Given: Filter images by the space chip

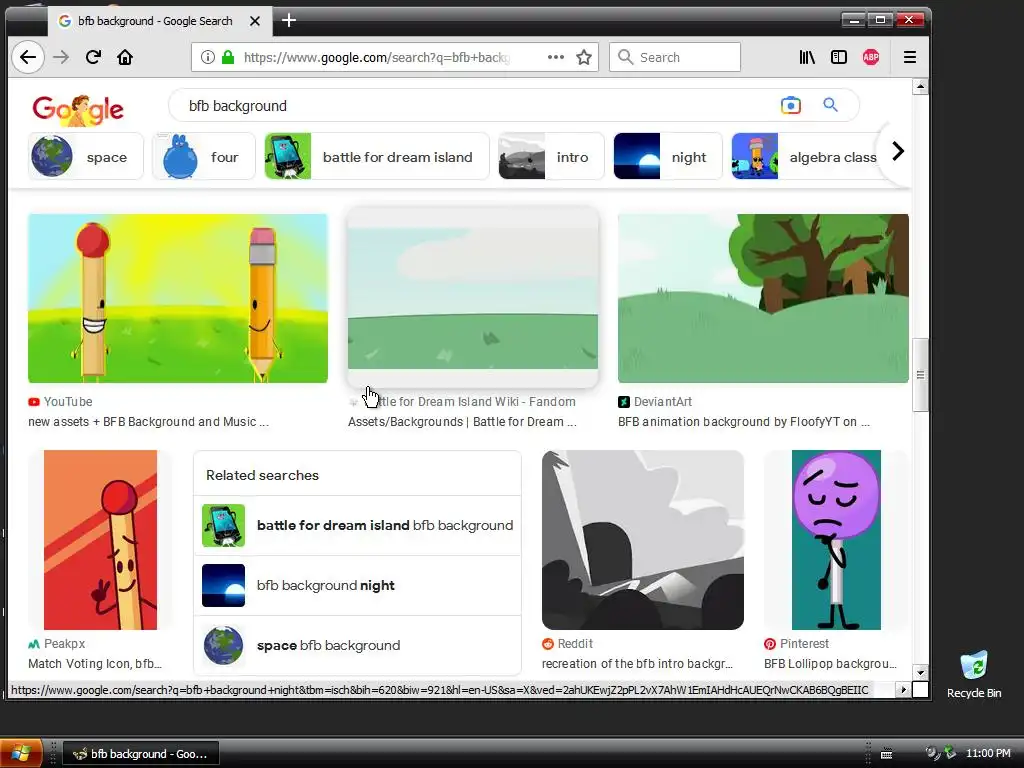Looking at the screenshot, I should (86, 157).
